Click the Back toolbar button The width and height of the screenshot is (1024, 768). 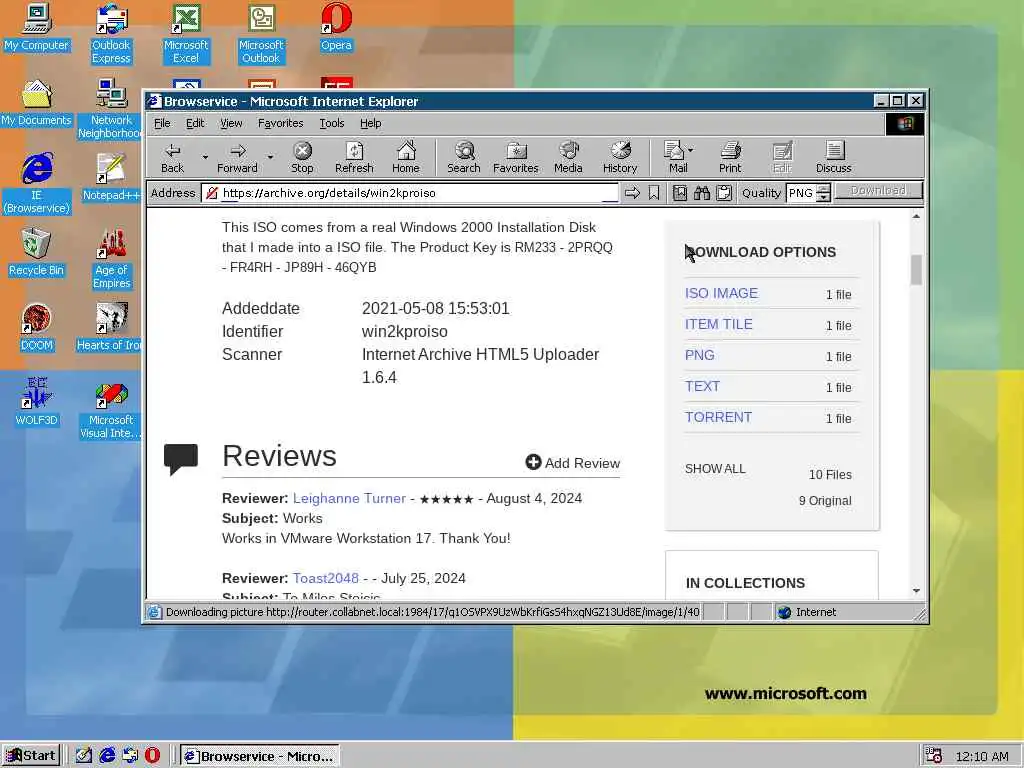[x=172, y=158]
